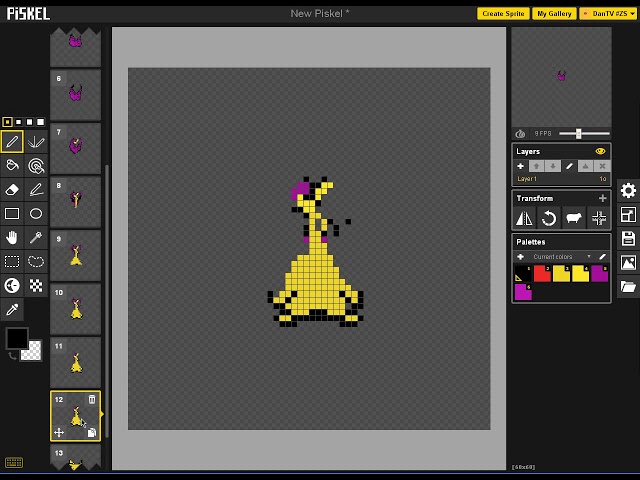
Task: Open My Gallery
Action: coord(554,13)
